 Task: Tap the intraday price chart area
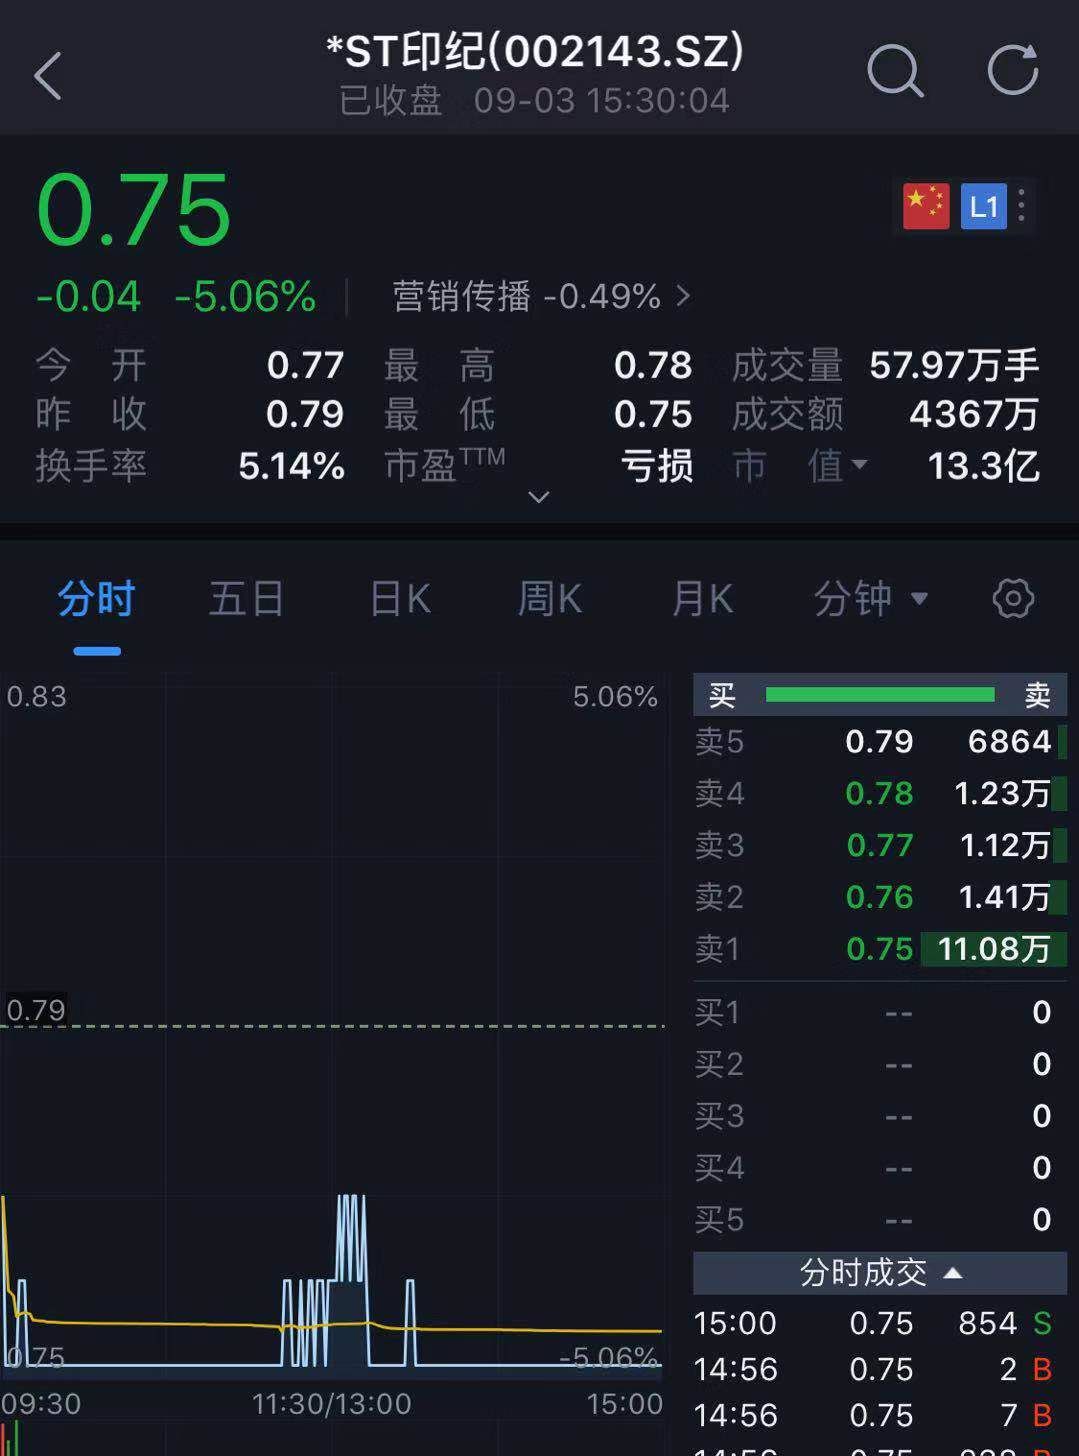point(332,1025)
